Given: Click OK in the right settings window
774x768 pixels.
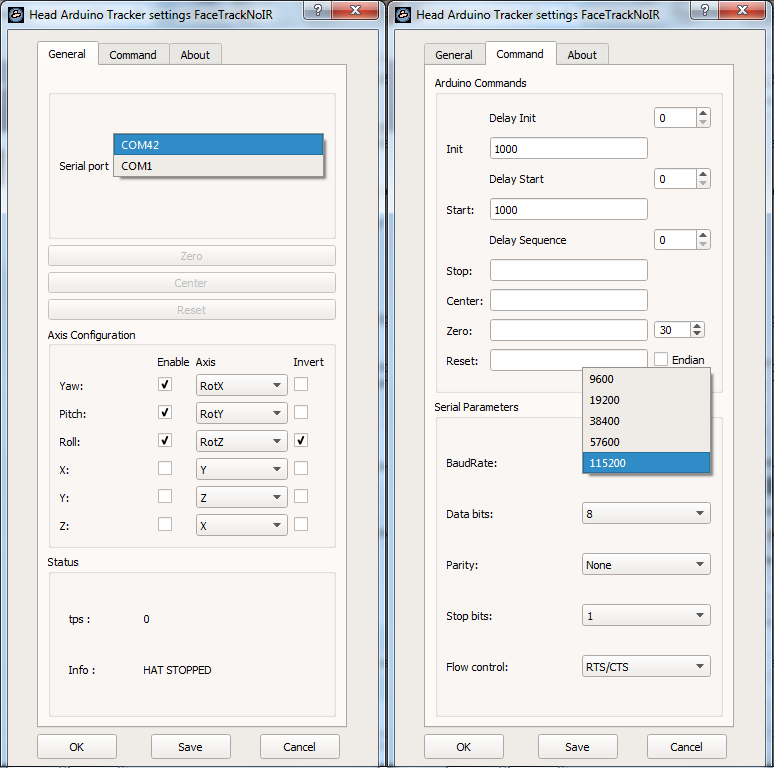Looking at the screenshot, I should point(464,747).
